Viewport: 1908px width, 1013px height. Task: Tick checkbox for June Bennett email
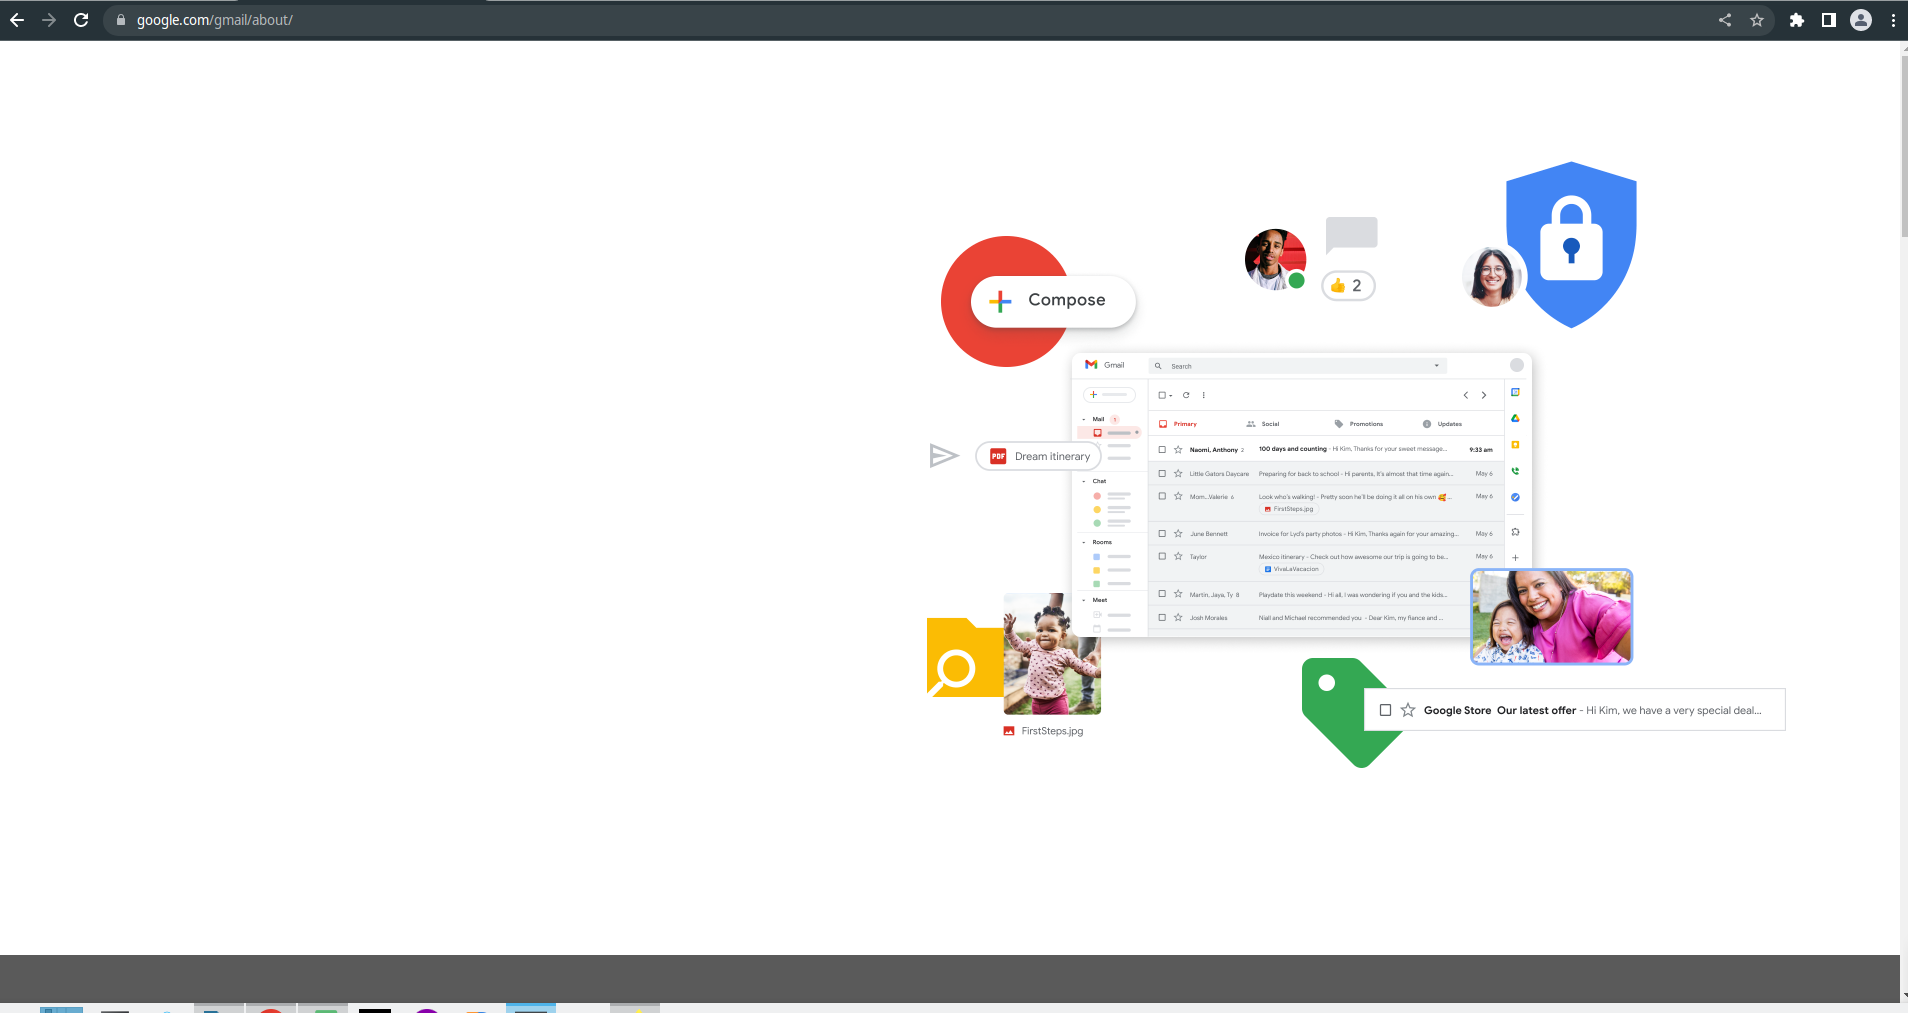(1162, 534)
